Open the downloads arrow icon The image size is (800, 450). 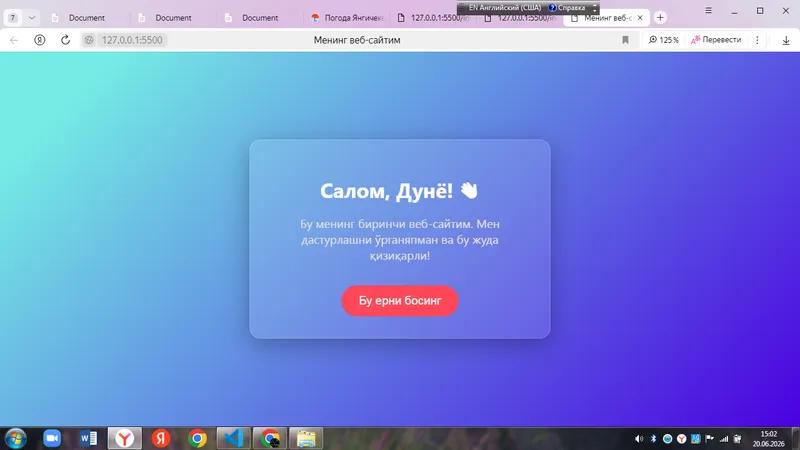786,40
